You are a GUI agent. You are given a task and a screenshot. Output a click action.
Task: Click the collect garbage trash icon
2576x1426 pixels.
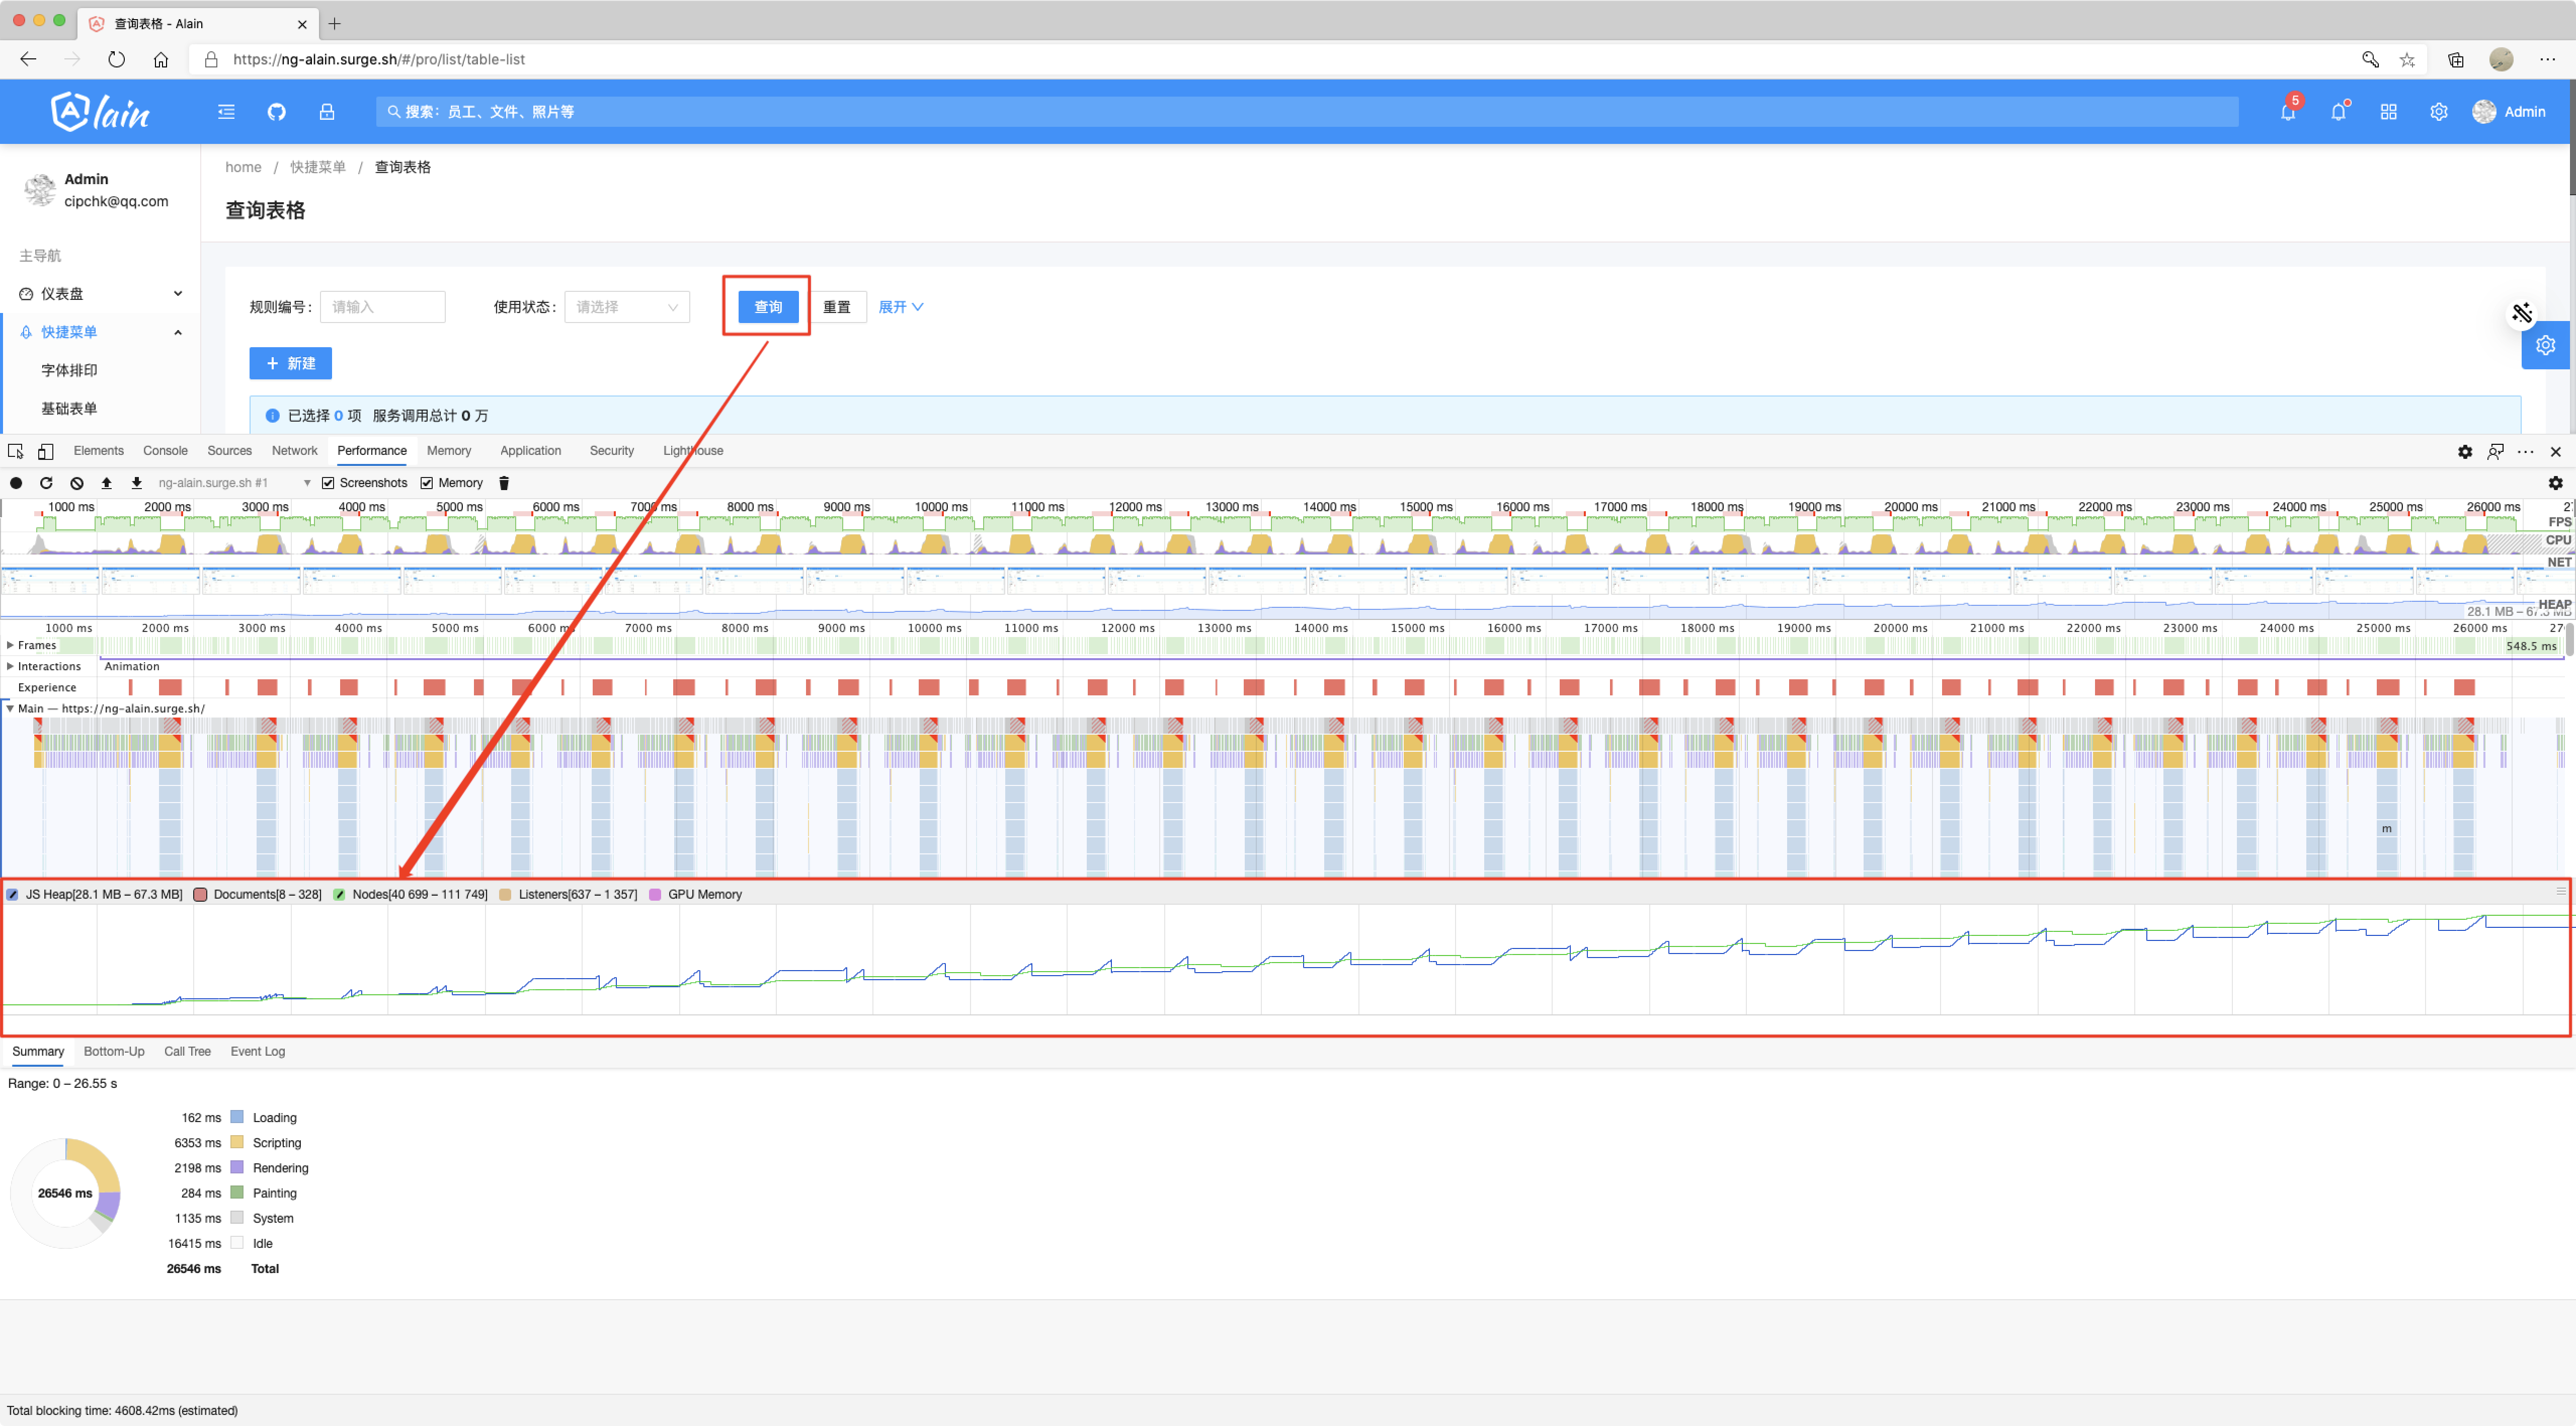[x=504, y=483]
